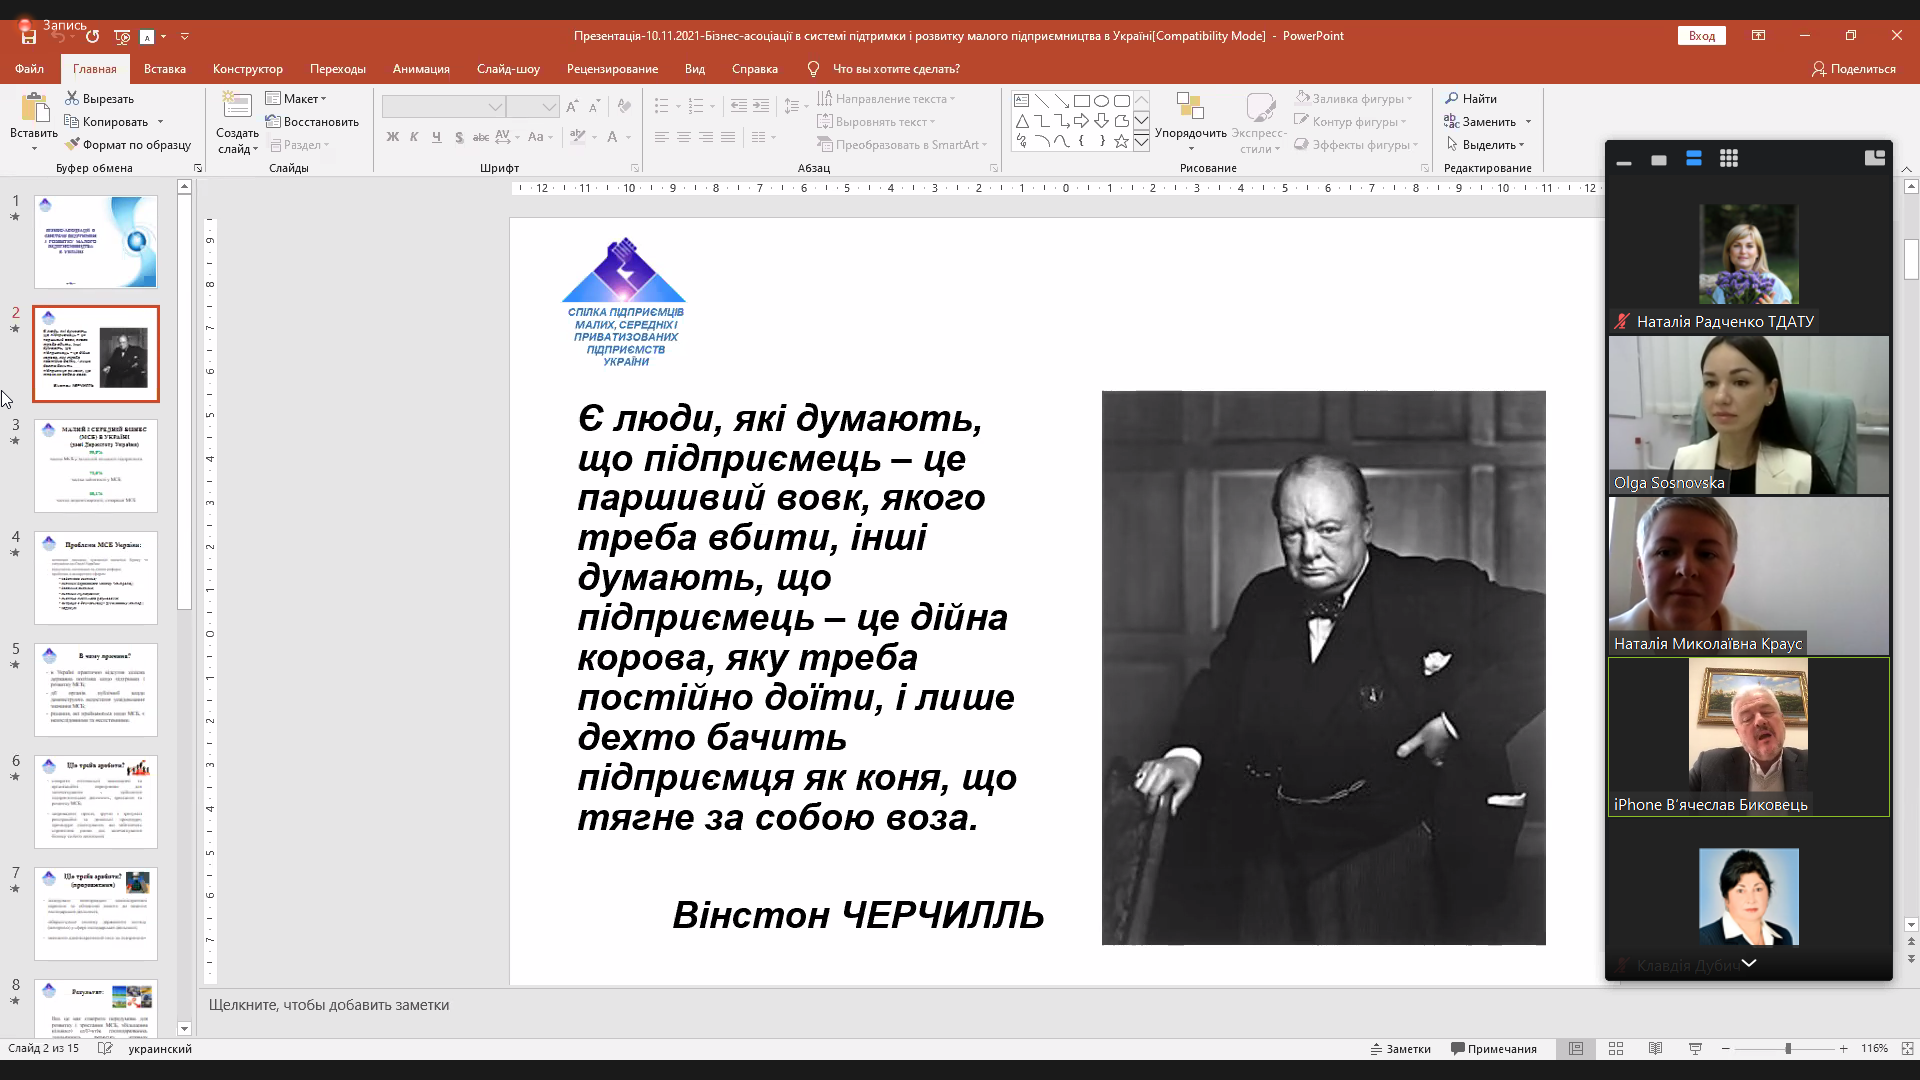Click the Создать слайд icon
Screen dimensions: 1920x1080
coord(237,106)
